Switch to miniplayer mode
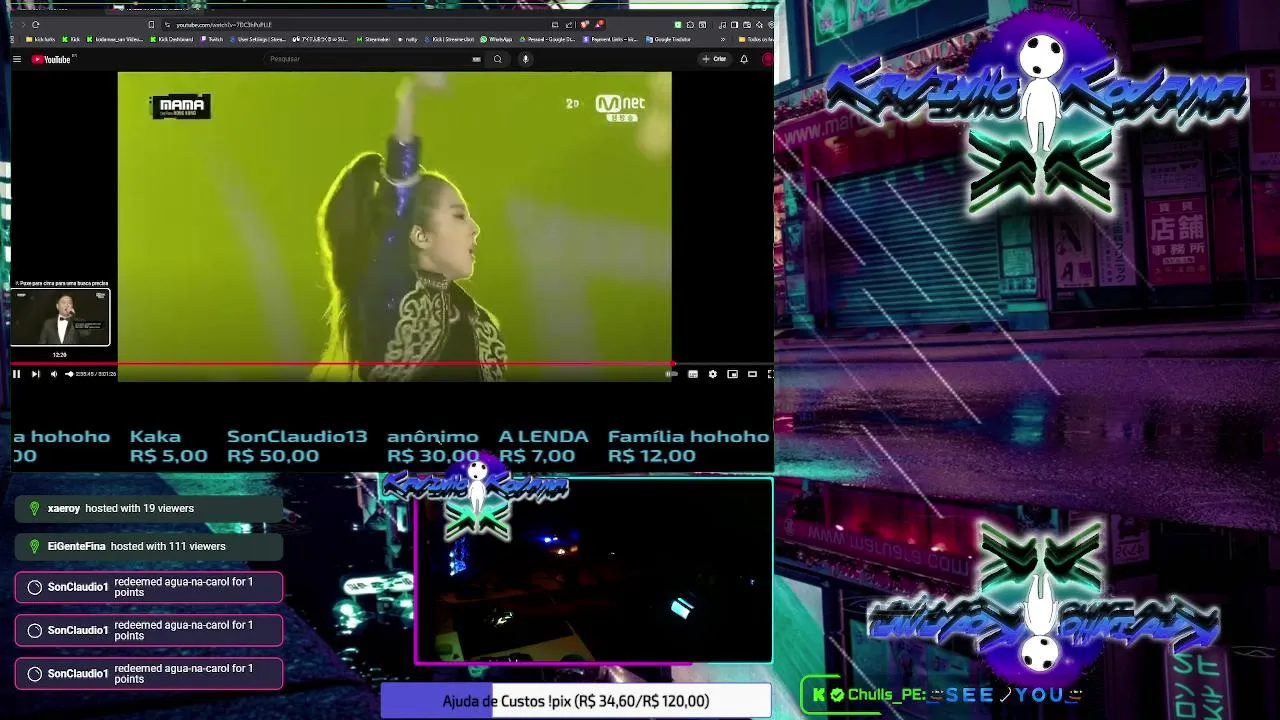This screenshot has width=1280, height=720. tap(733, 374)
